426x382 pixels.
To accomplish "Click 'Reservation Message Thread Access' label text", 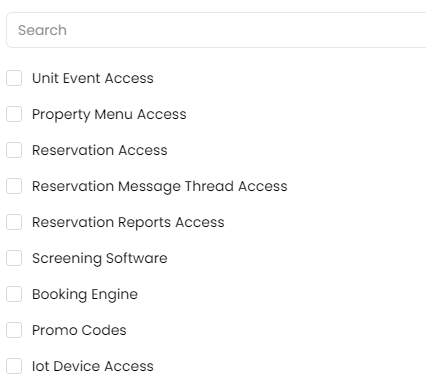I will (x=160, y=187).
